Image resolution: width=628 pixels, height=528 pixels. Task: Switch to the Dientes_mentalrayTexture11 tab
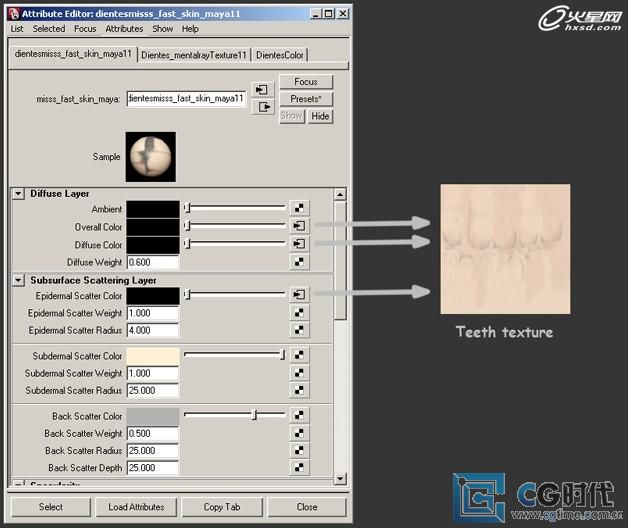pos(194,55)
